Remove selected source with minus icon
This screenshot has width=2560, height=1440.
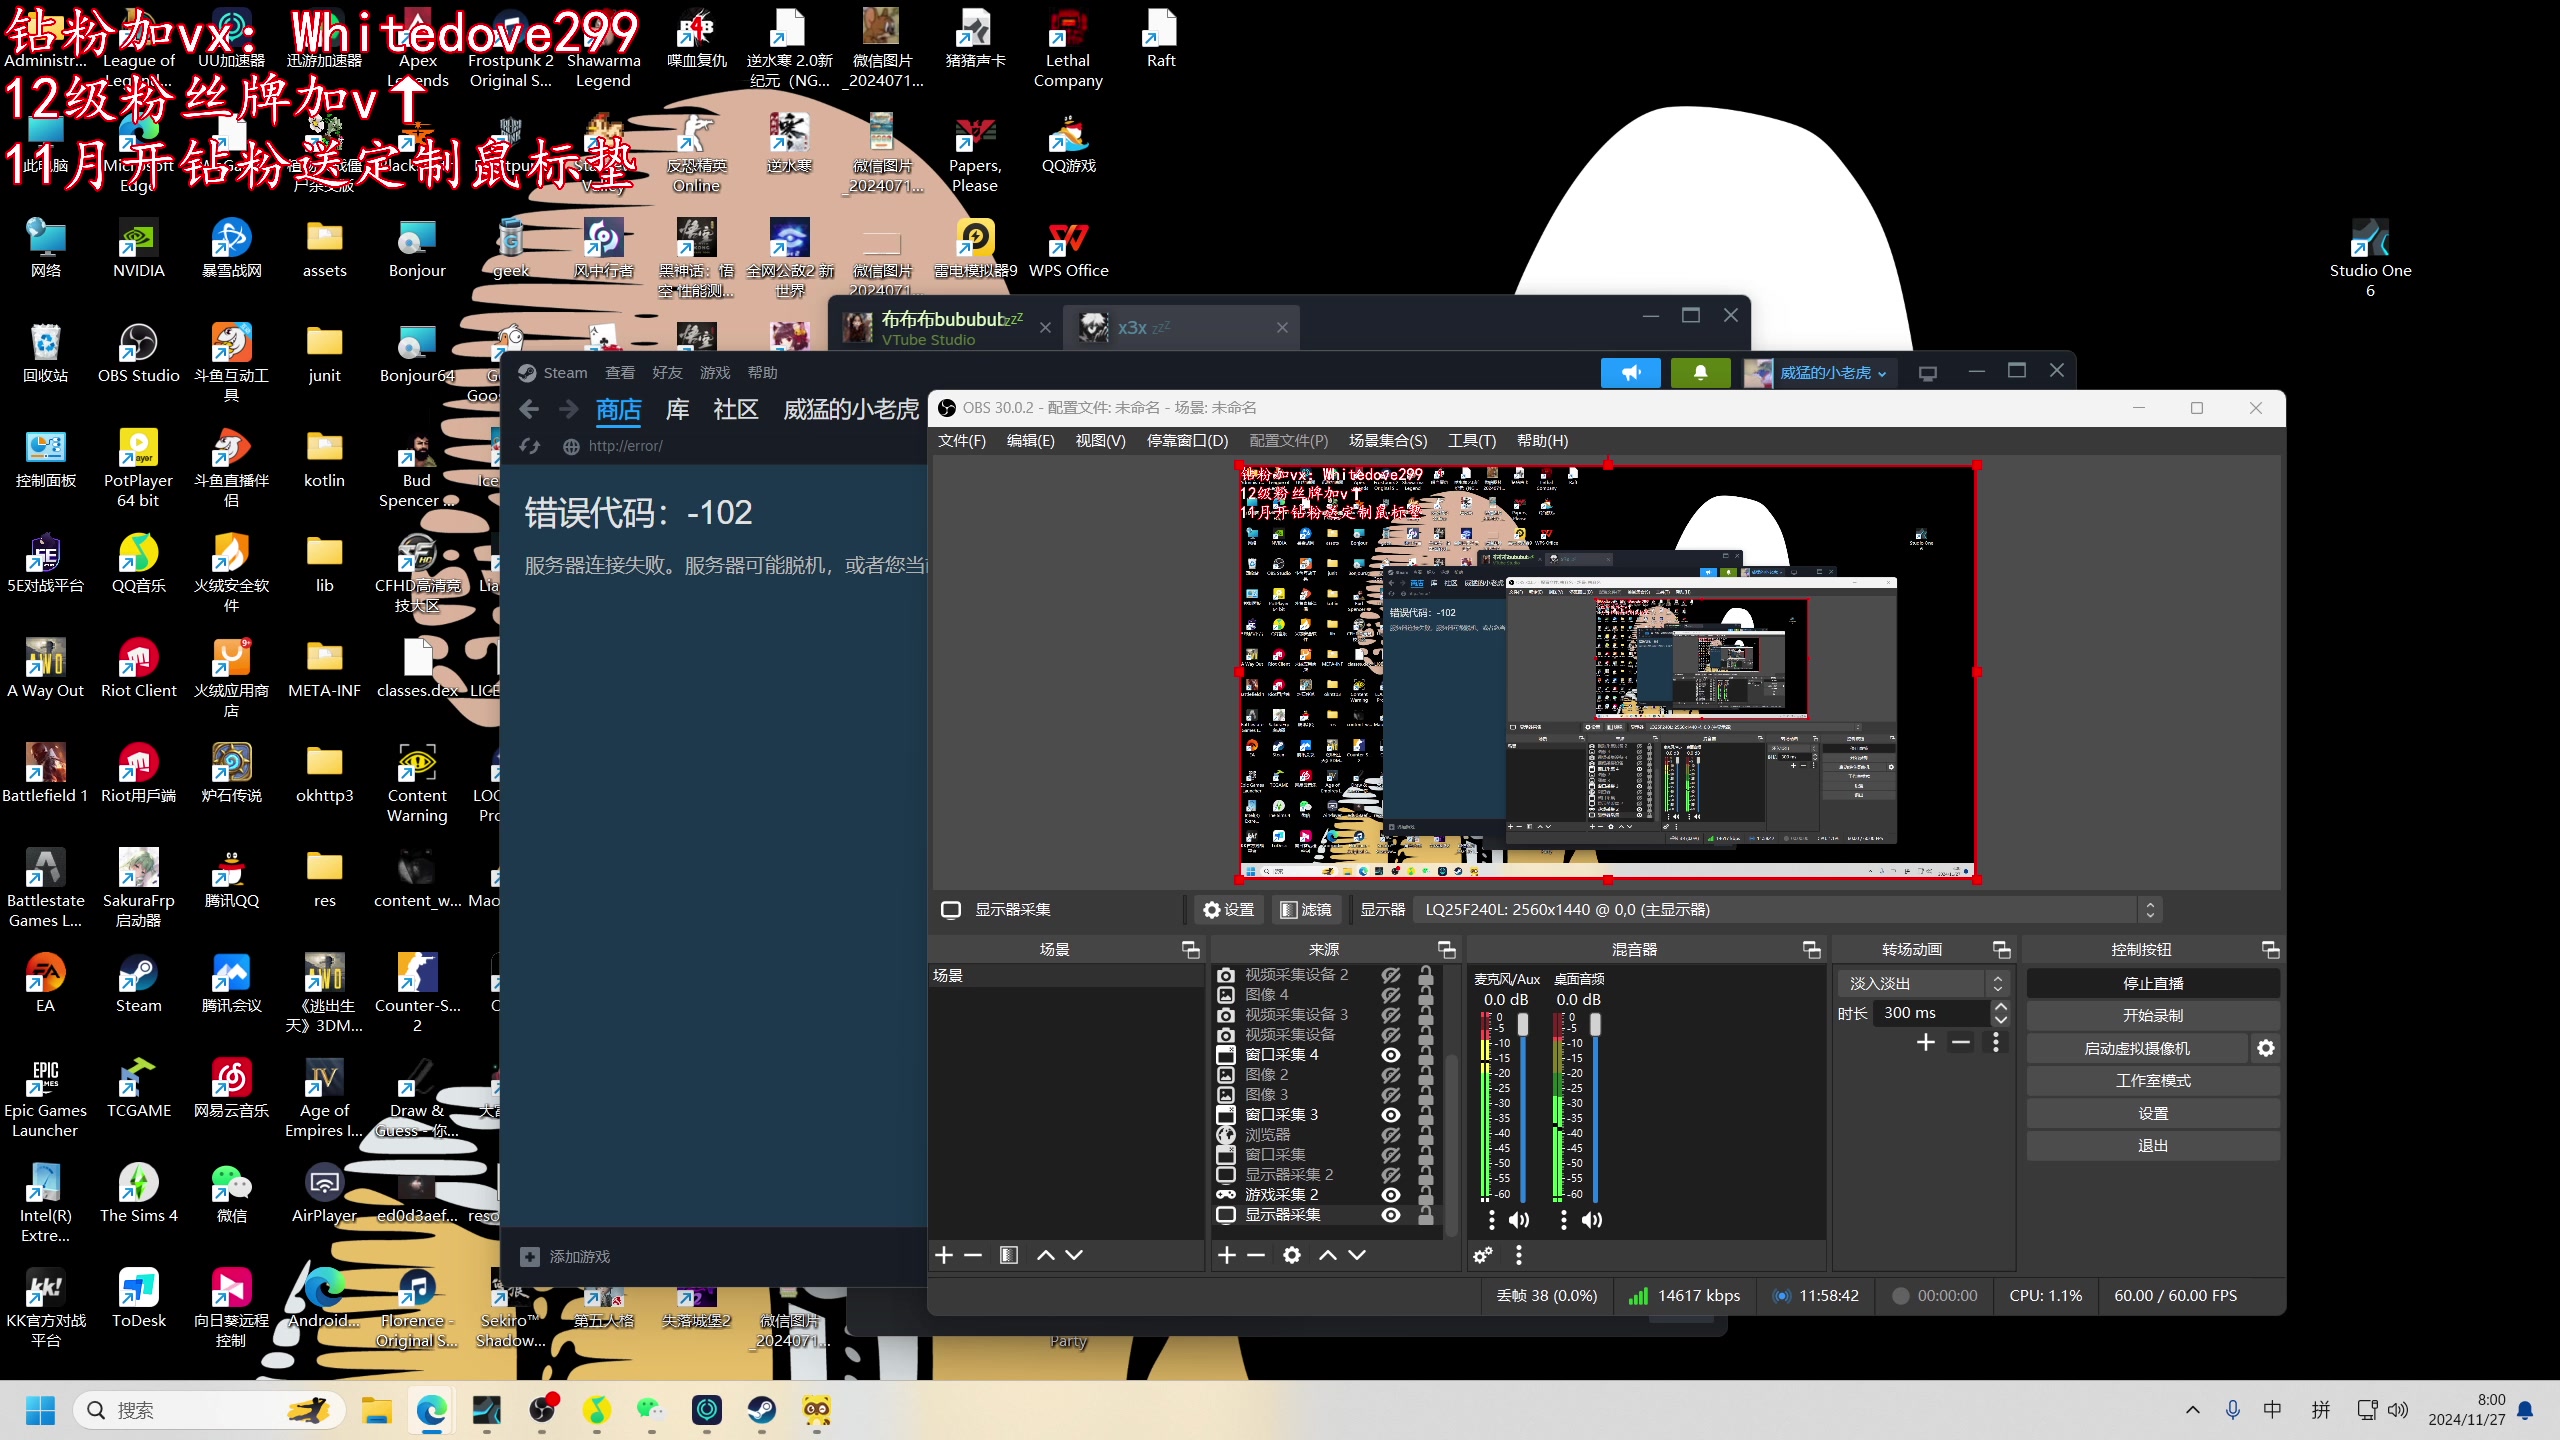(x=1257, y=1255)
